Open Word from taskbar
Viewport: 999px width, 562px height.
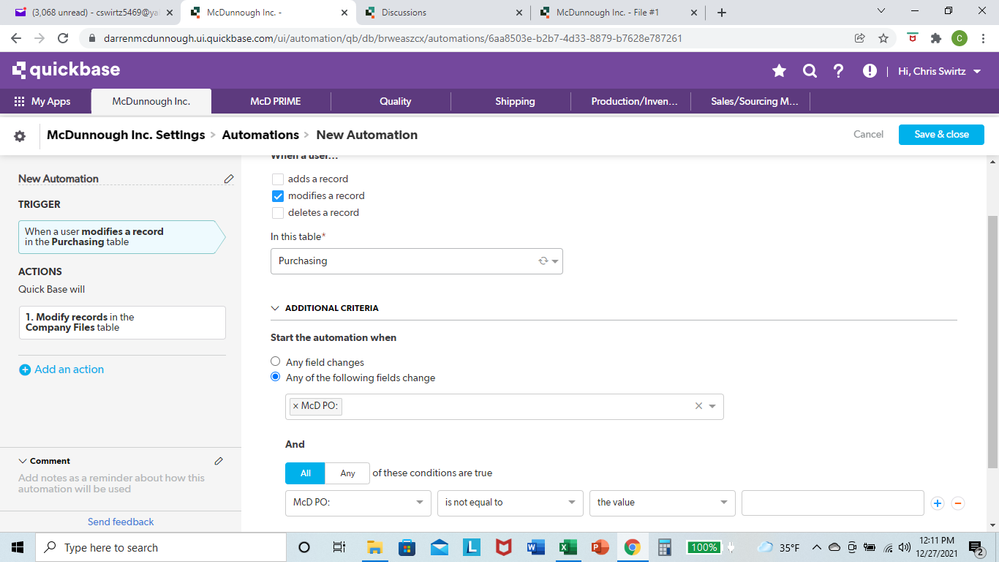pos(535,547)
